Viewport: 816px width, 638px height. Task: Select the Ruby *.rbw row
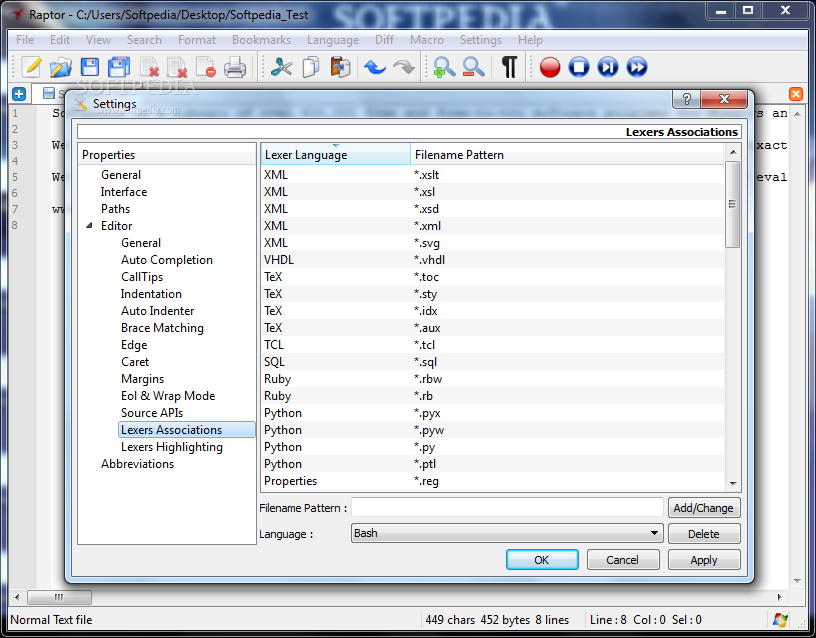(492, 379)
